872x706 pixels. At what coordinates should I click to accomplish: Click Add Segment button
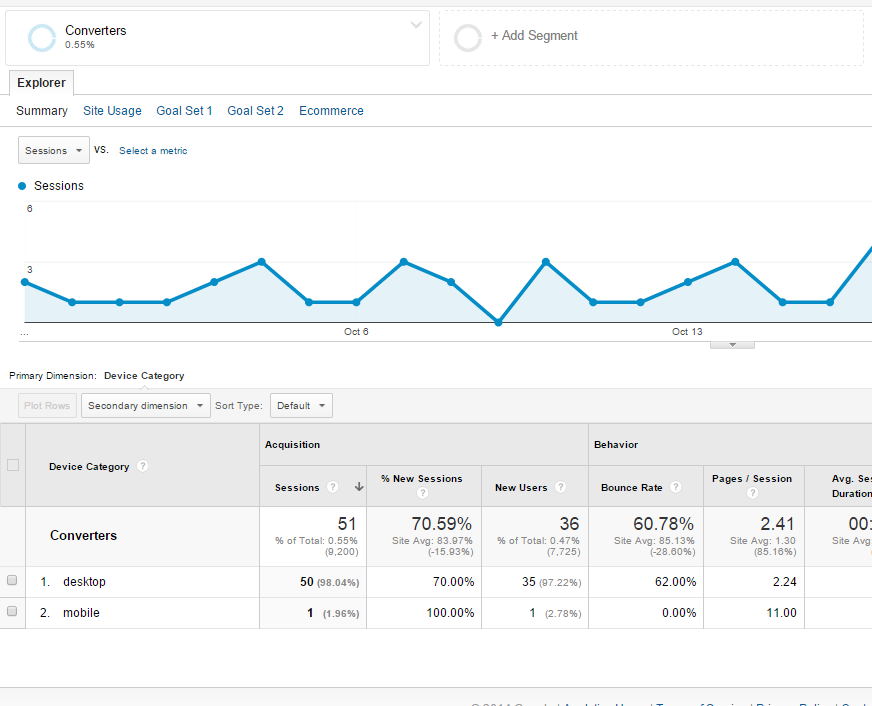[534, 36]
